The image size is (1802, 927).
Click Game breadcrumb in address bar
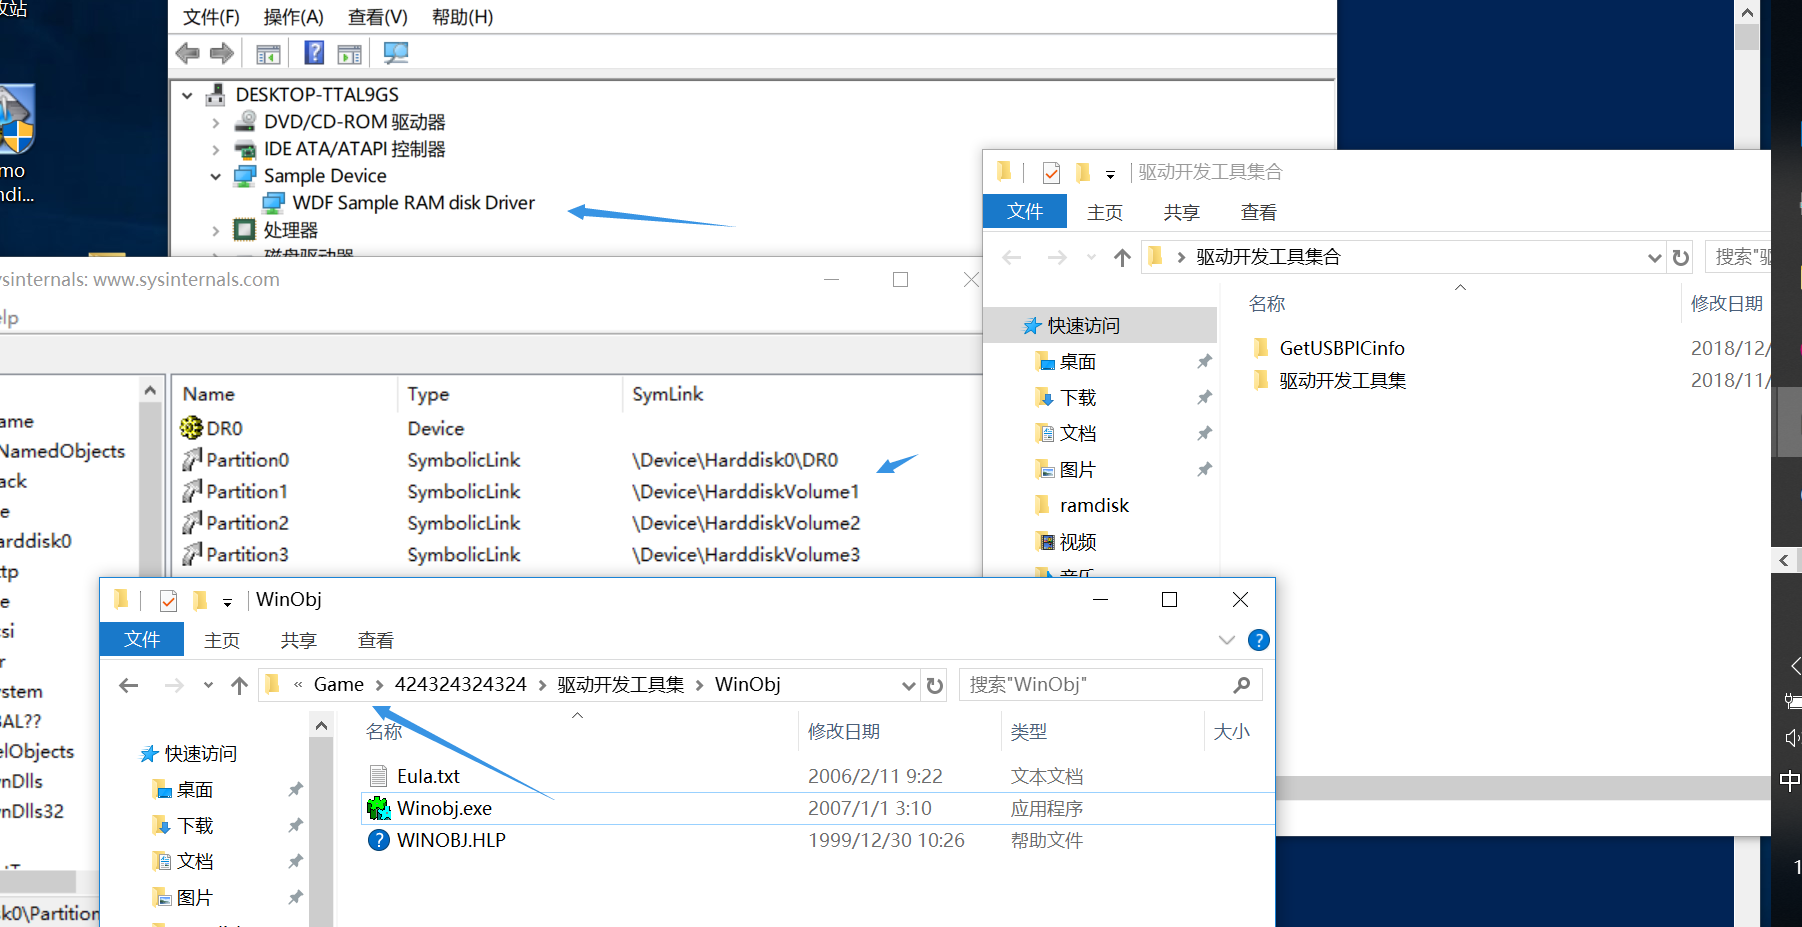(339, 685)
